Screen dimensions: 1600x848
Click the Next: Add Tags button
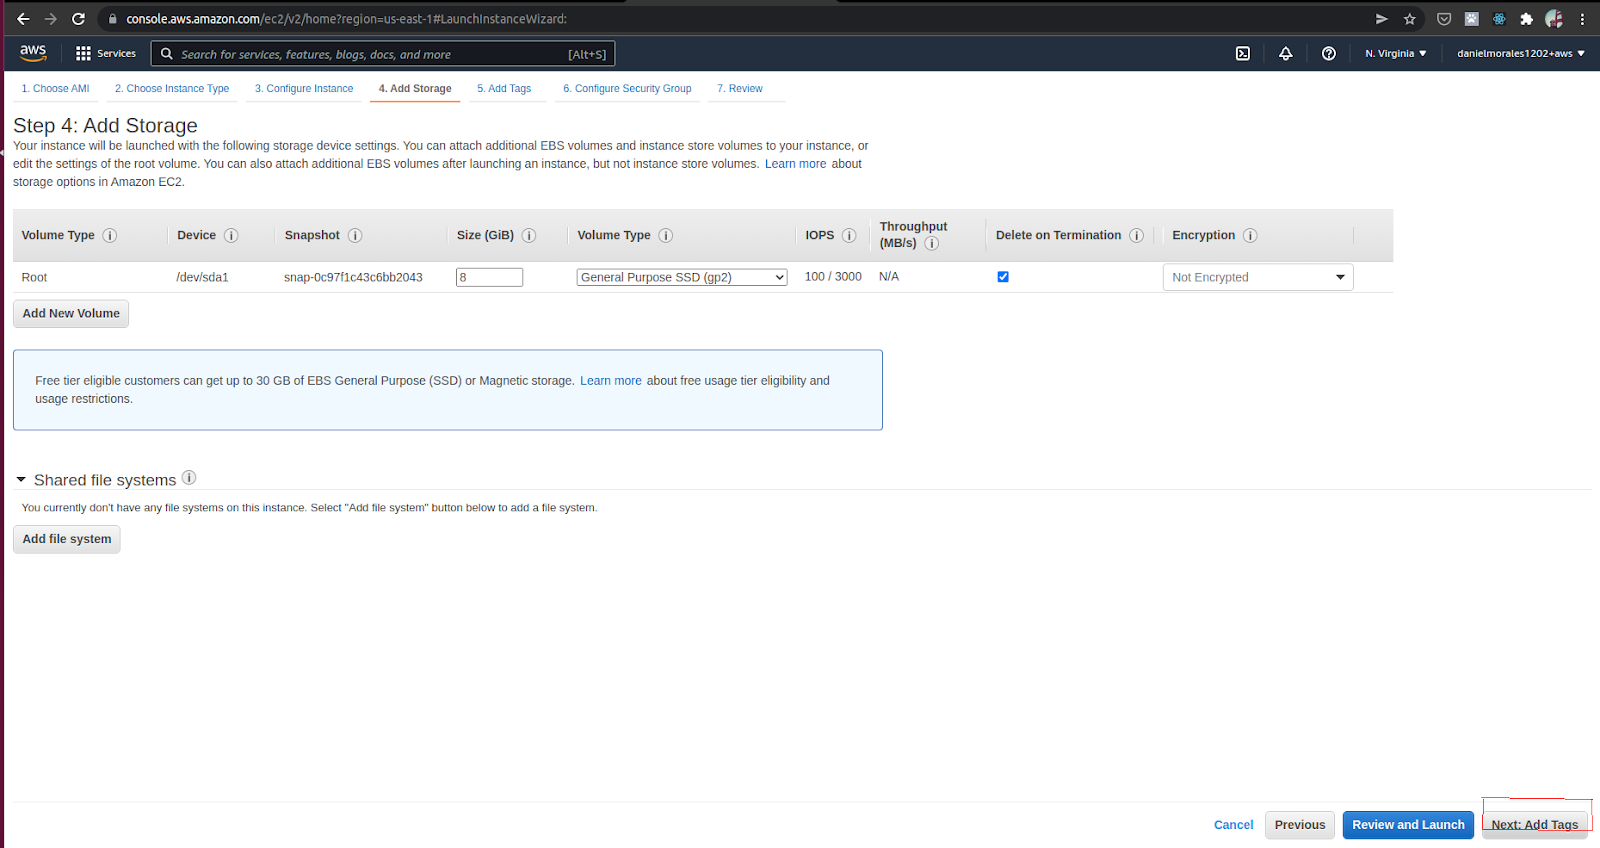[1535, 825]
